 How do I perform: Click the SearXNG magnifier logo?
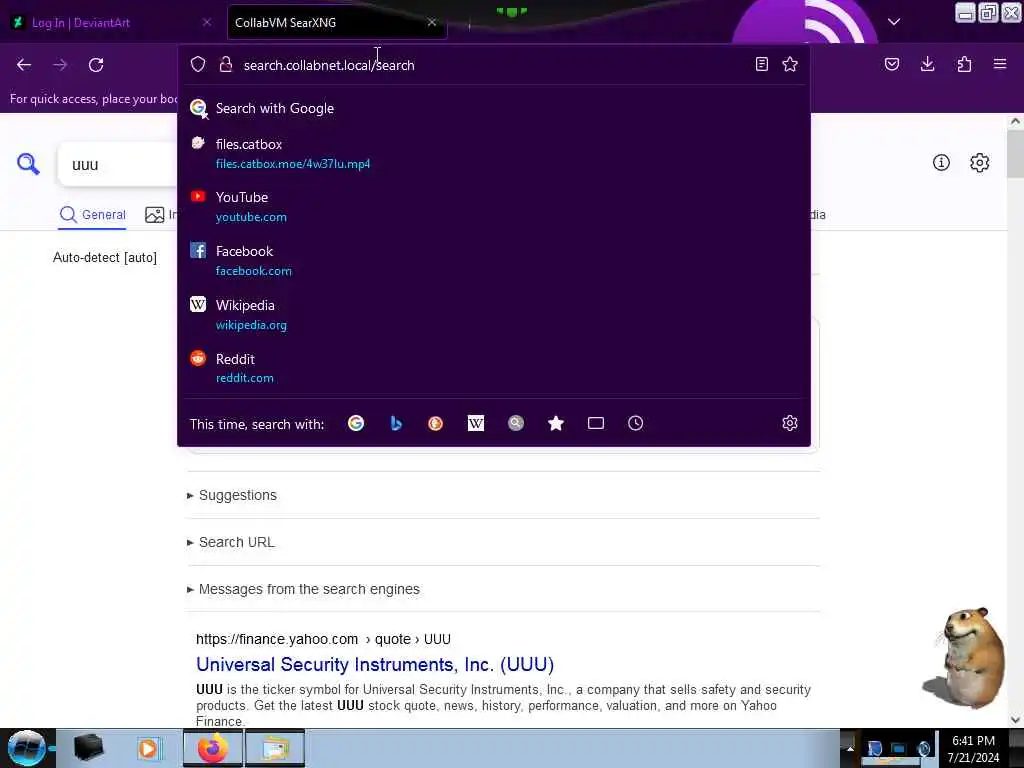[28, 164]
